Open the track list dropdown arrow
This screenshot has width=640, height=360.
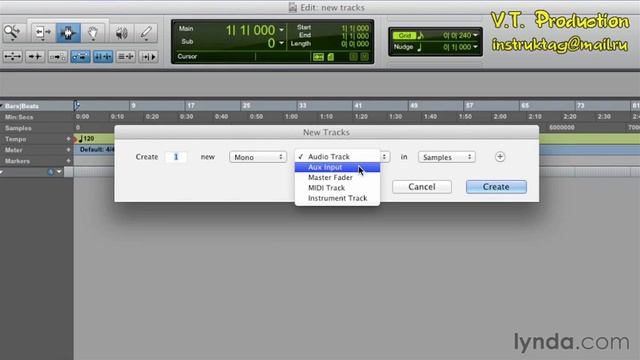point(60,172)
